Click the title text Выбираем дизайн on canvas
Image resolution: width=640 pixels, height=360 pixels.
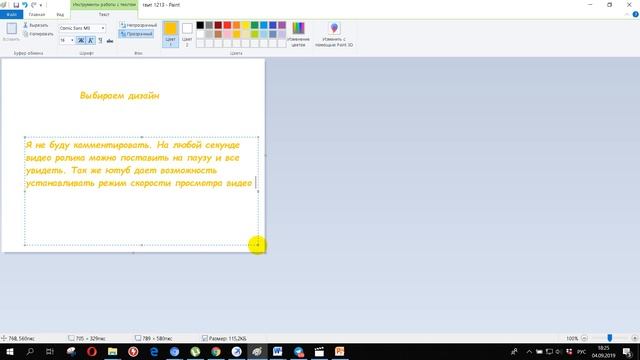(120, 96)
